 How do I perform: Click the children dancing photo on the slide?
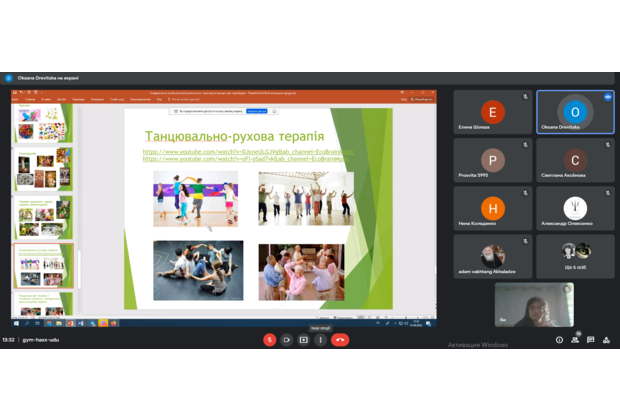tap(195, 198)
